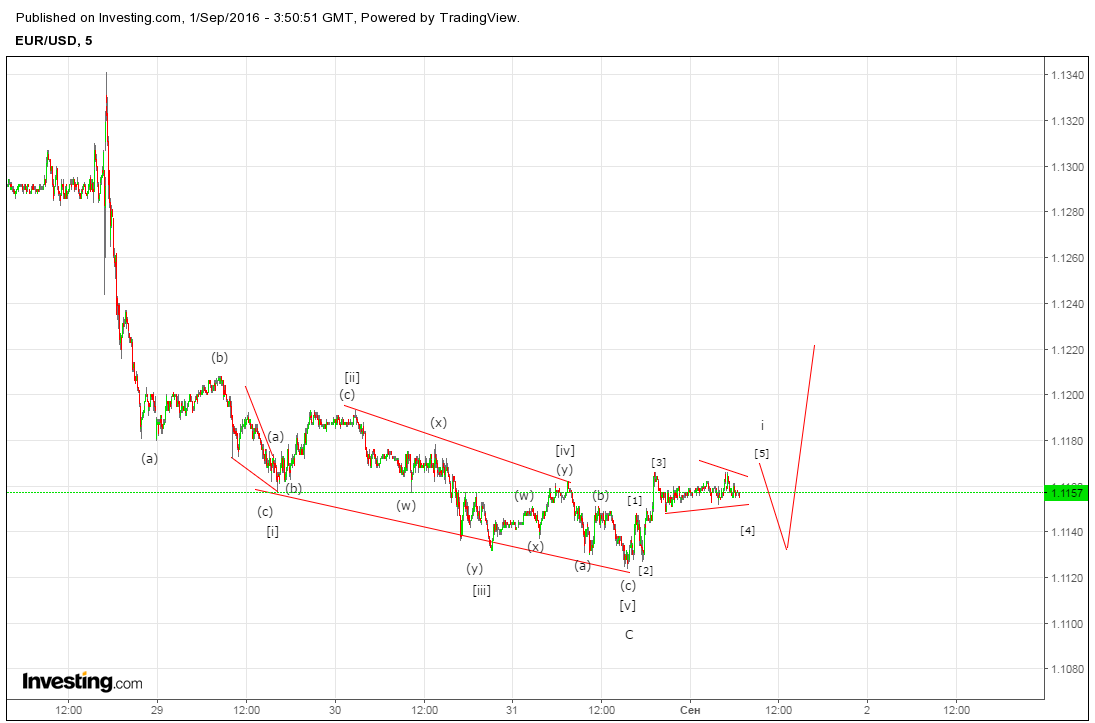Select the [iv] wave label

pos(565,450)
